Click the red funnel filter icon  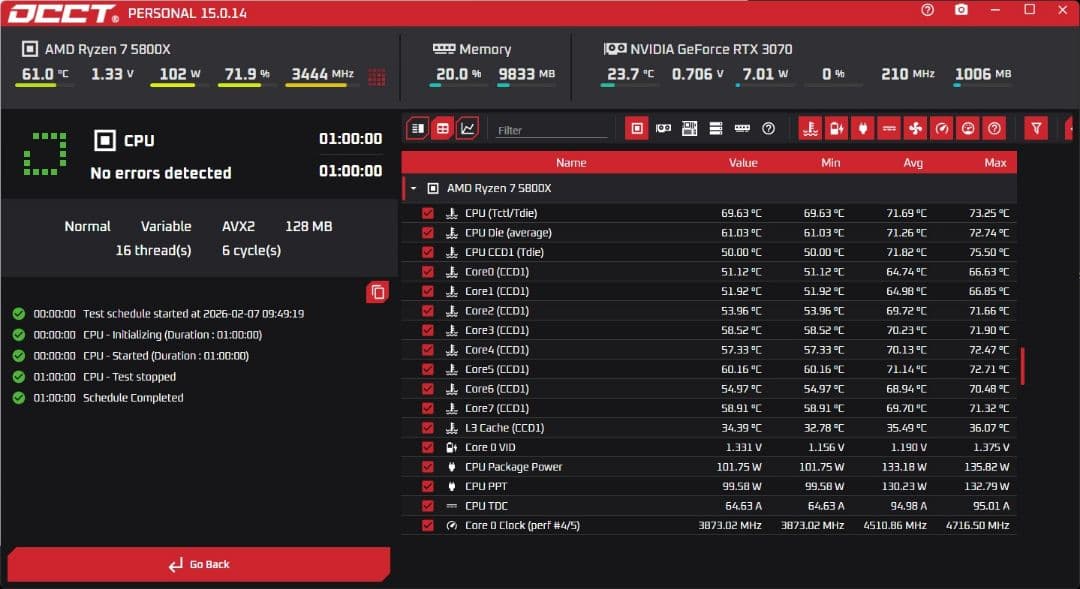(1036, 128)
